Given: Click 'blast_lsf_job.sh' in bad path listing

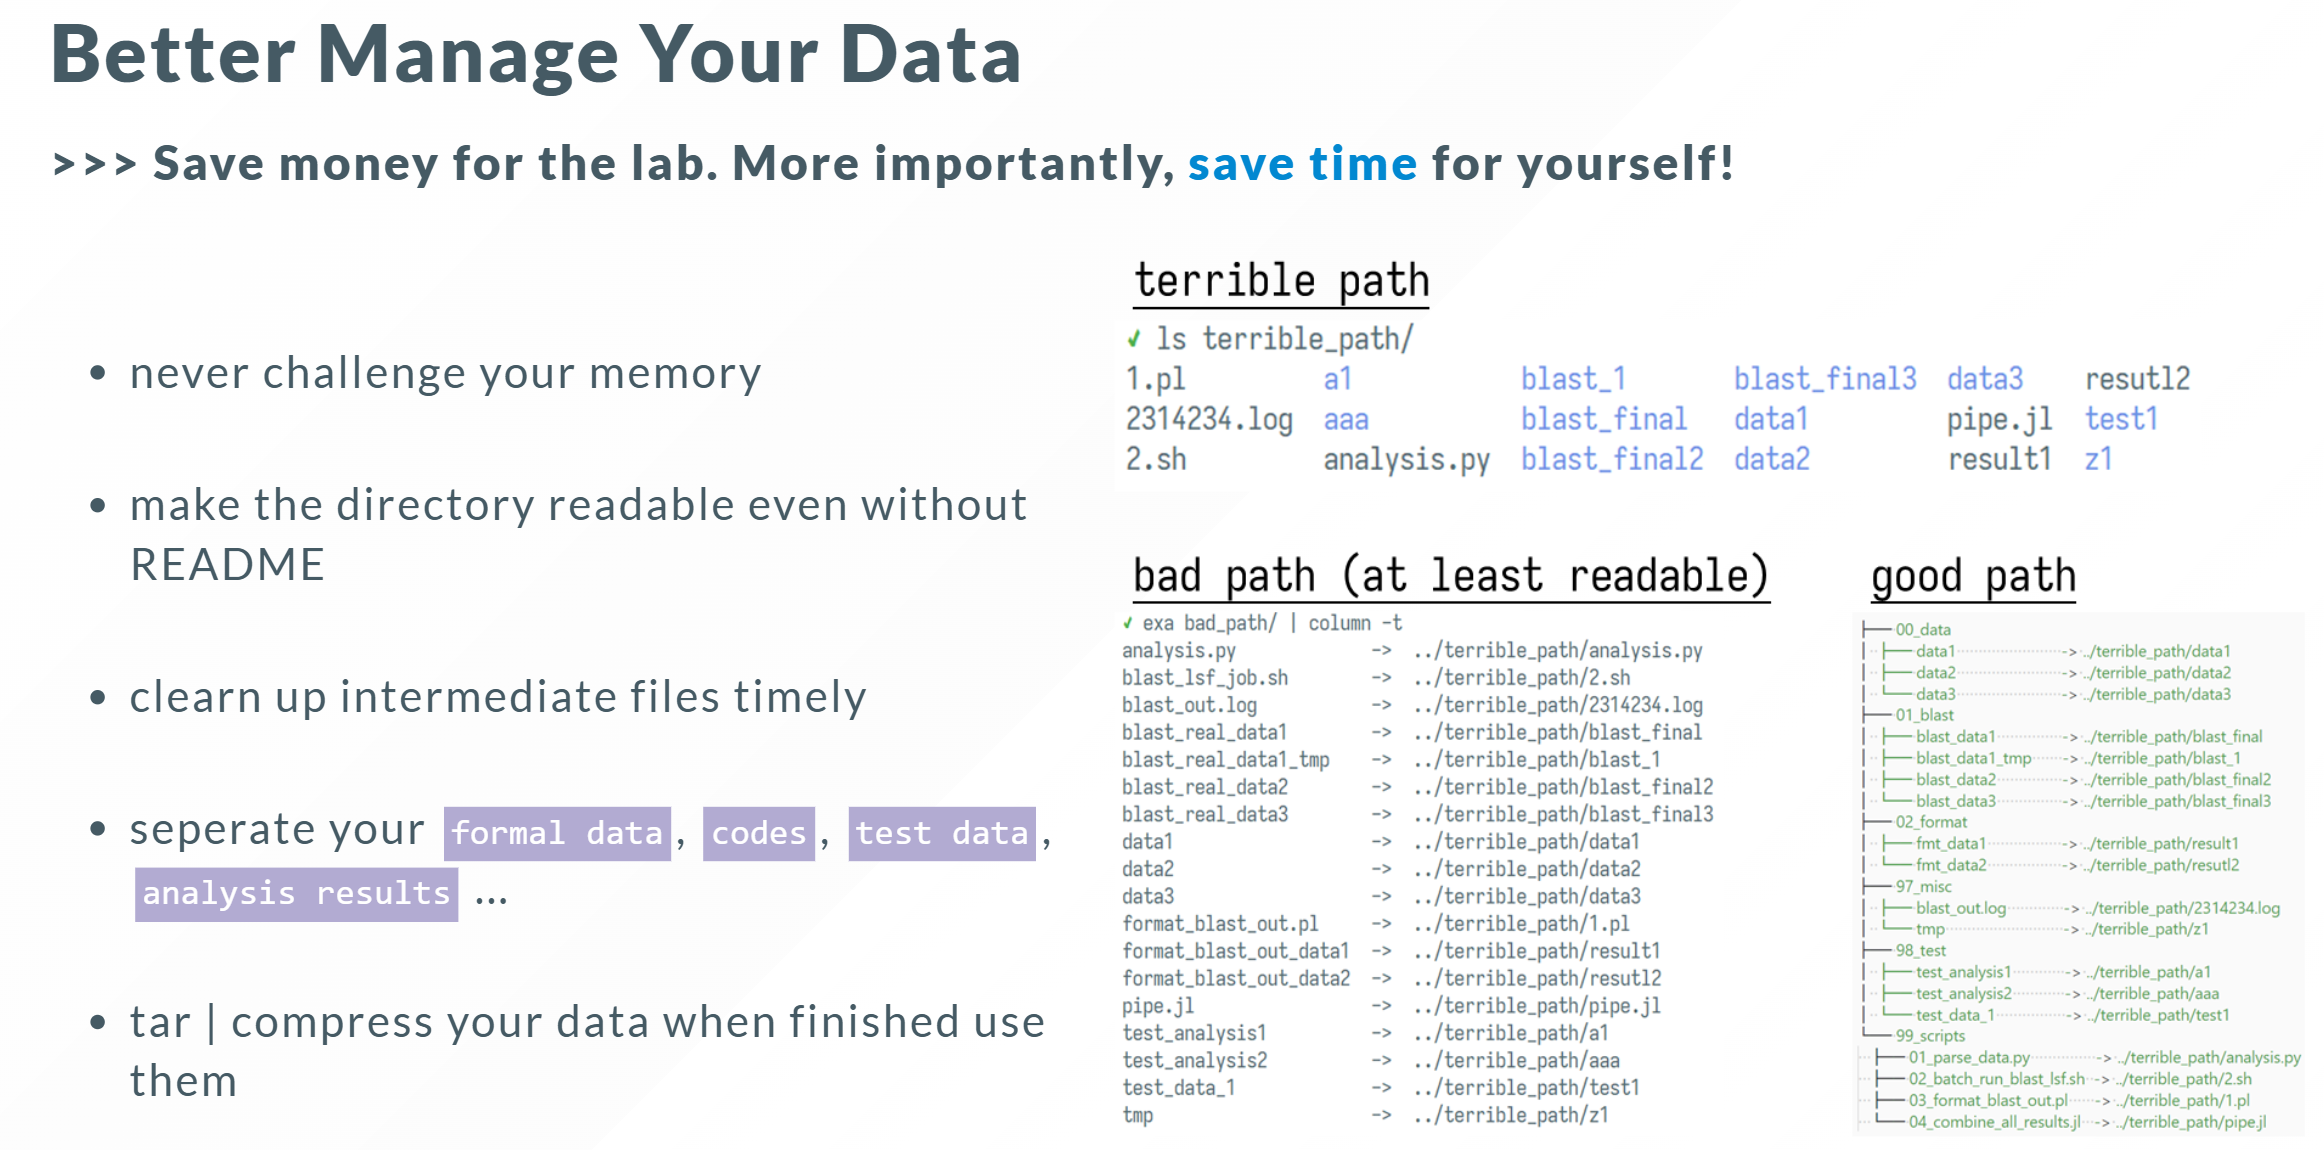Looking at the screenshot, I should click(x=1204, y=678).
